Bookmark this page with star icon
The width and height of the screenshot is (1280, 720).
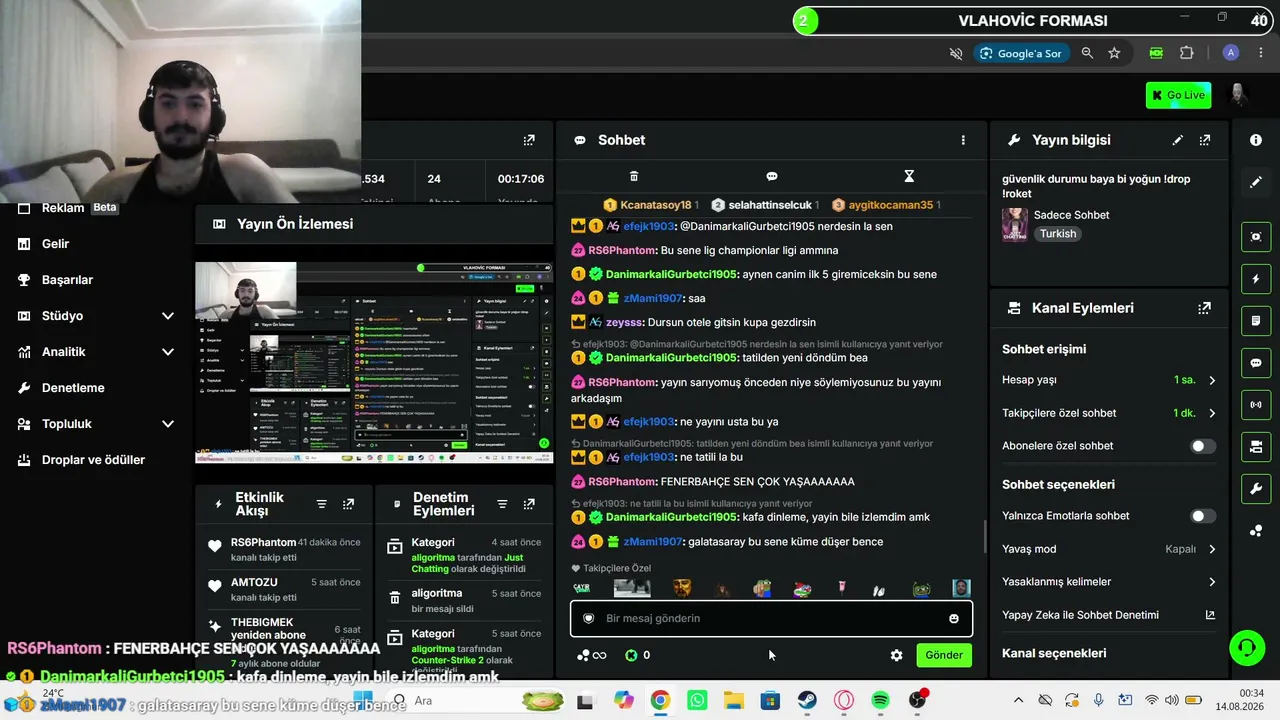tap(1114, 53)
